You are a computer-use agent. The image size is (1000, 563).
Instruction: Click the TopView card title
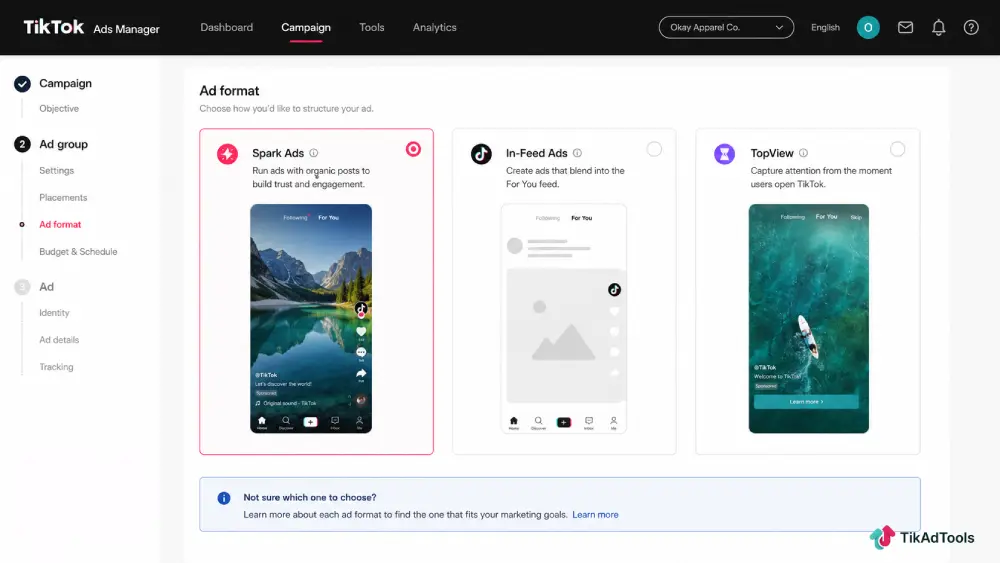click(x=772, y=153)
